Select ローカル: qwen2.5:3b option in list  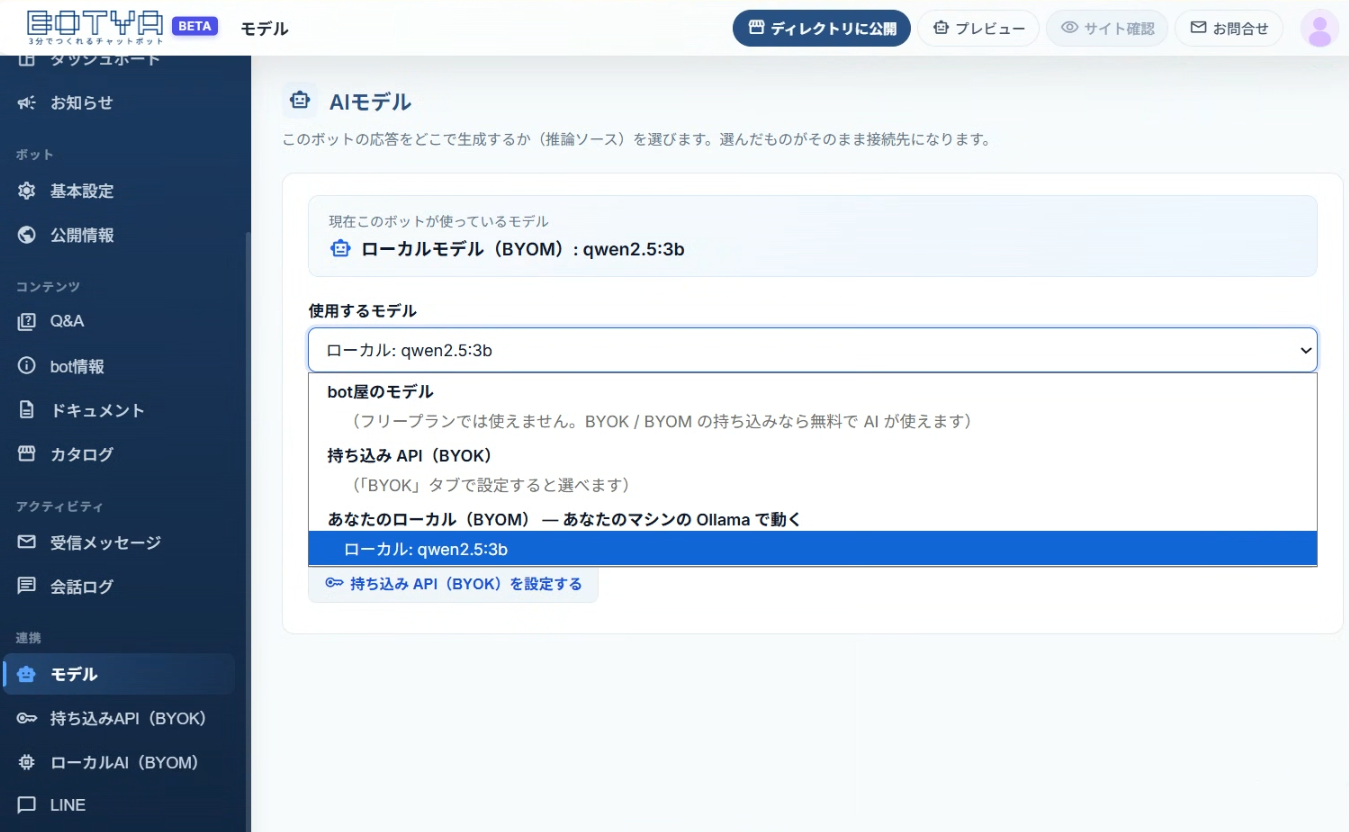[813, 549]
